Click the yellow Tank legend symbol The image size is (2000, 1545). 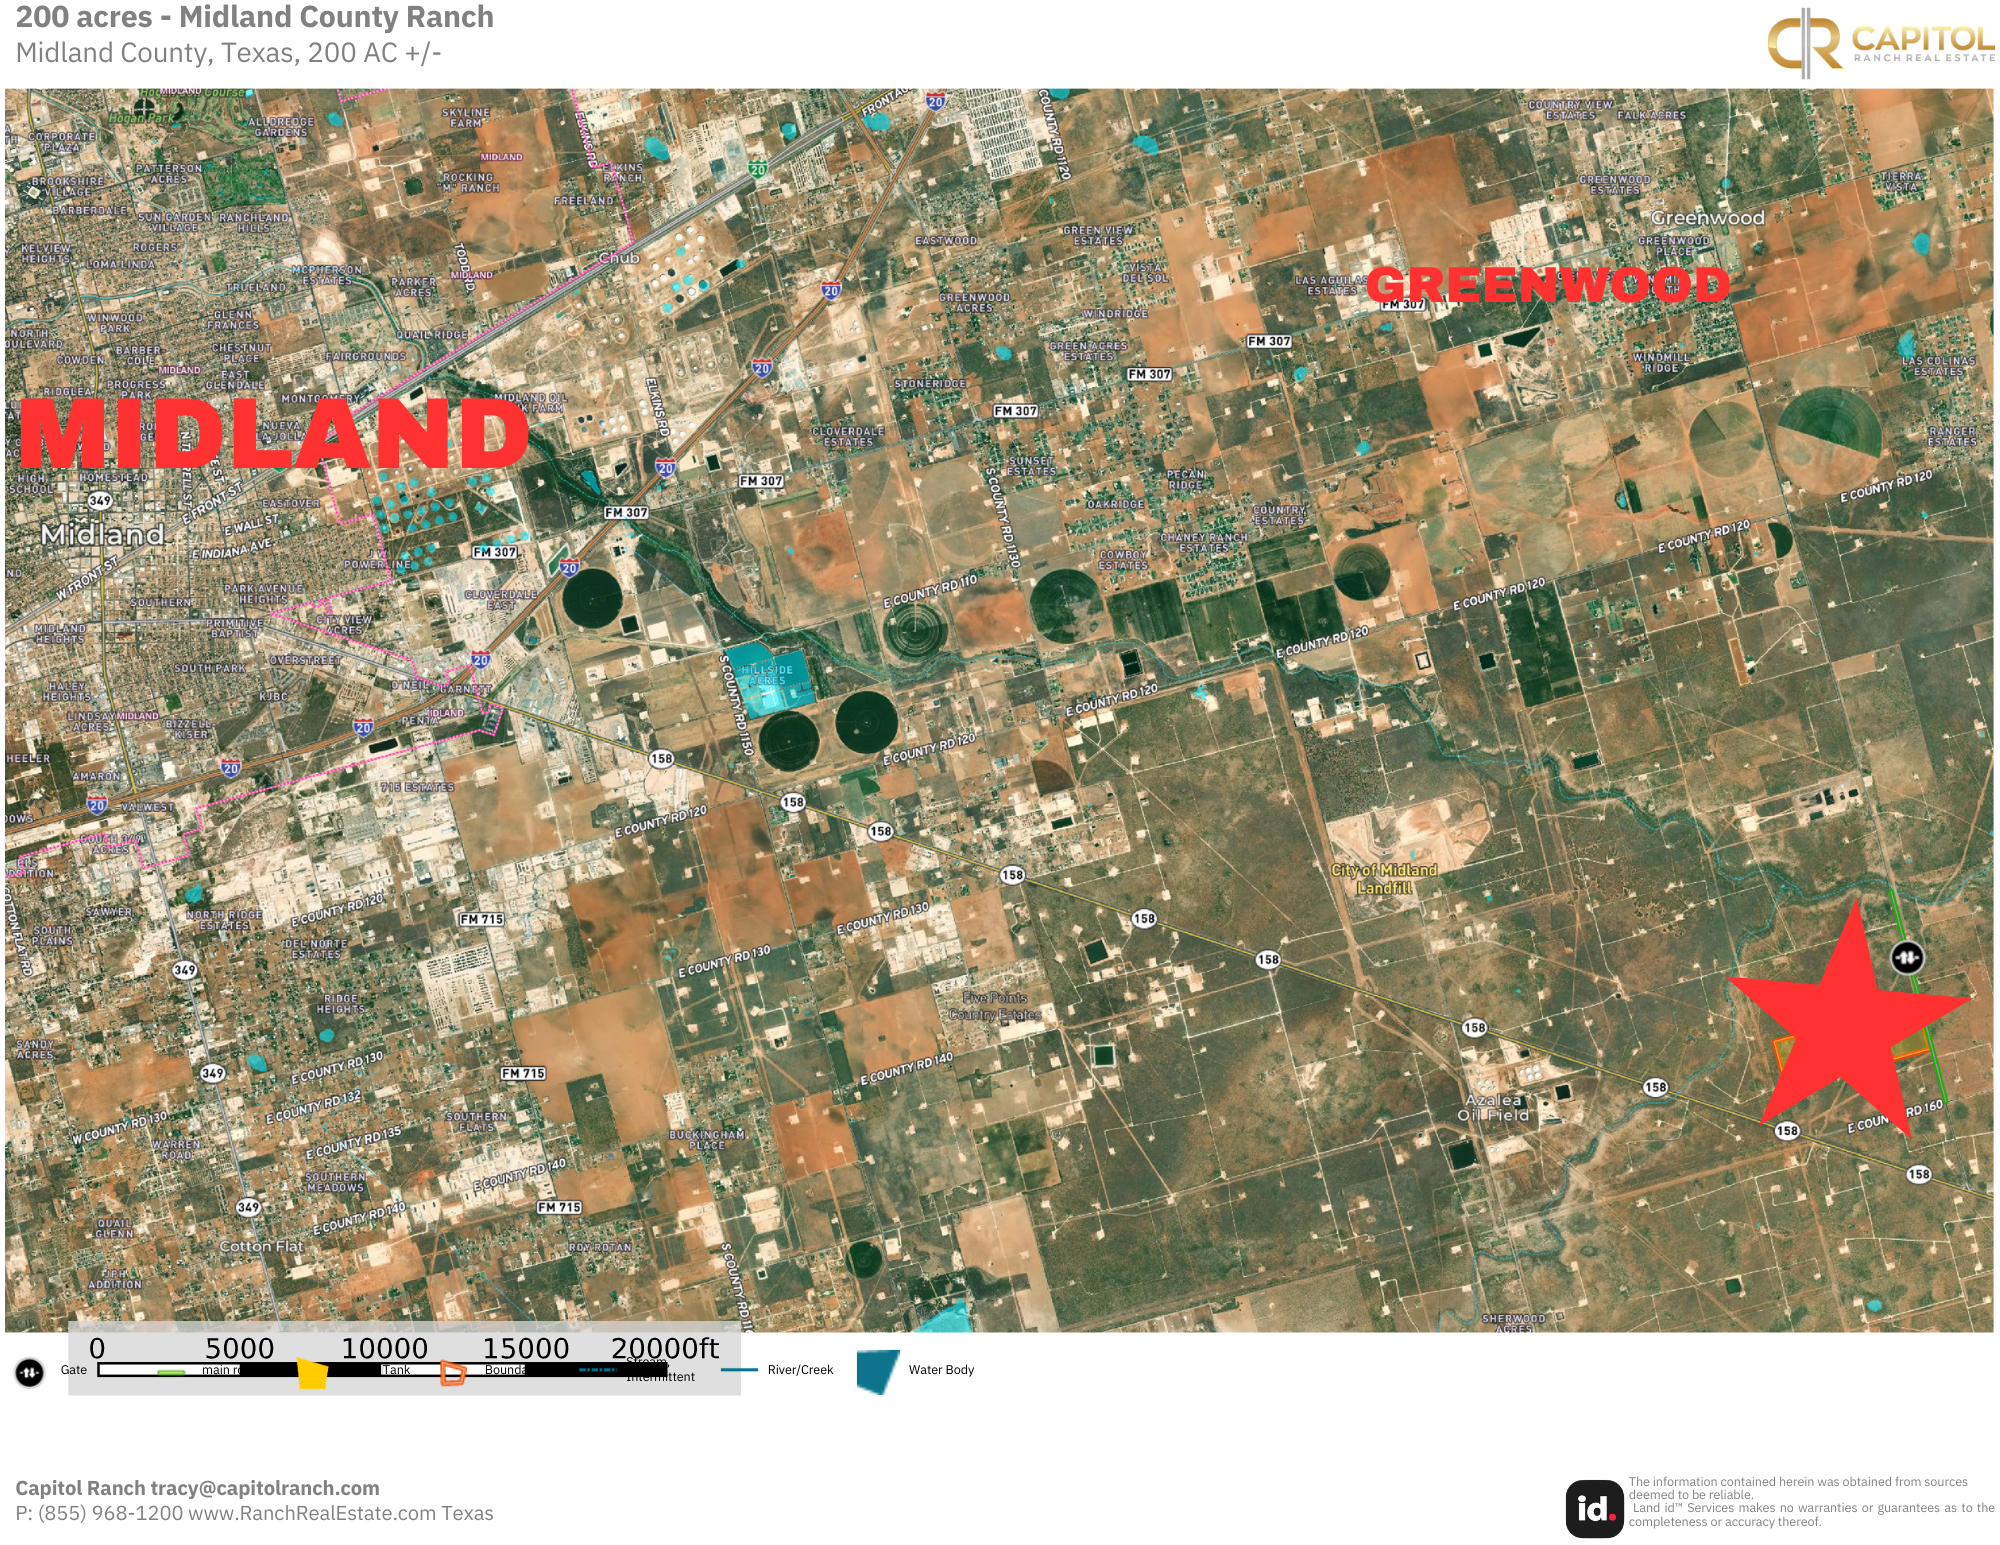(313, 1373)
